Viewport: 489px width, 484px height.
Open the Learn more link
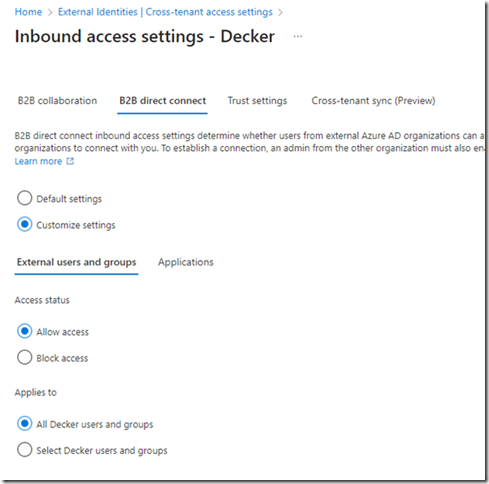[38, 161]
